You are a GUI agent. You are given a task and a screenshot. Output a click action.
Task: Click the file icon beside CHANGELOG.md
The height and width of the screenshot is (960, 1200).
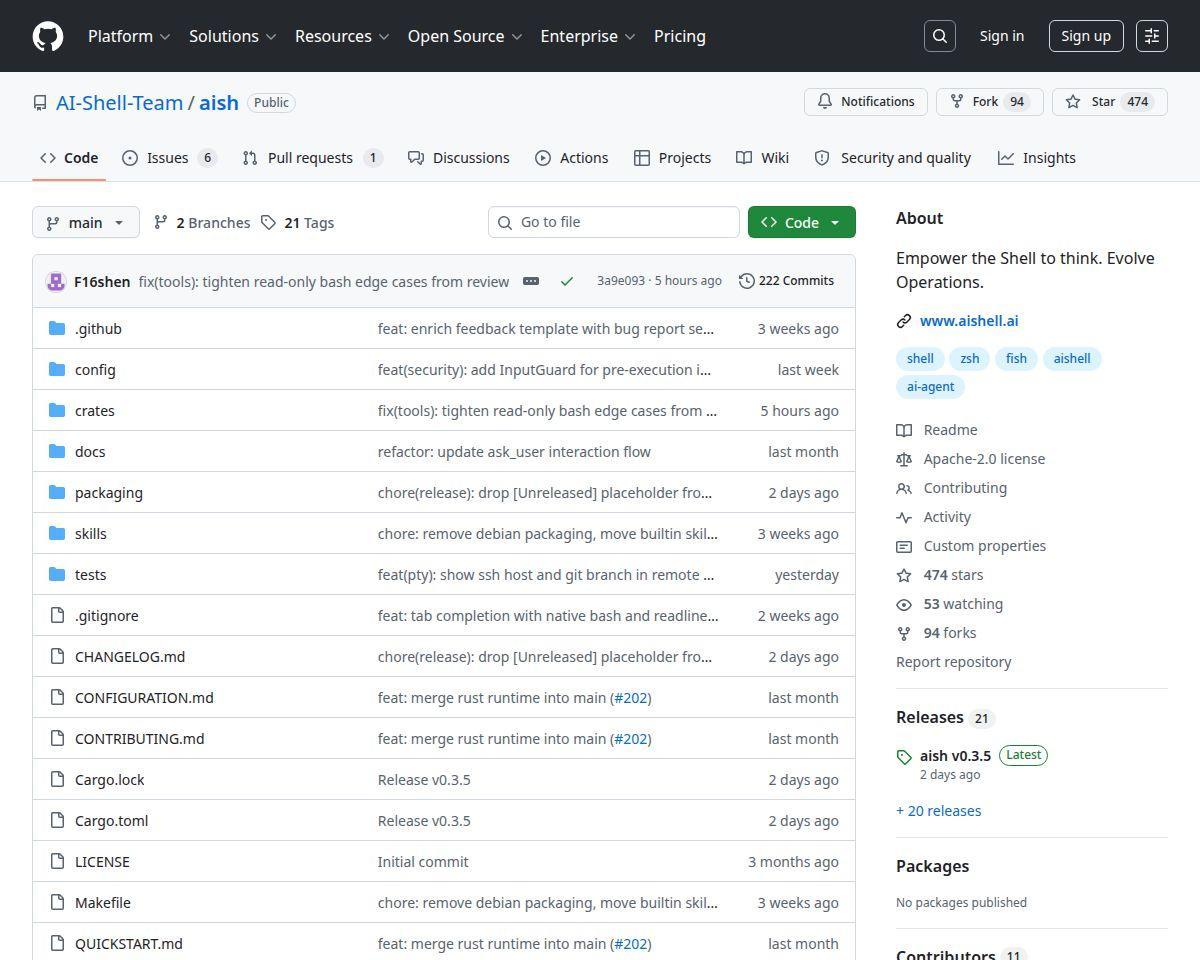(x=57, y=656)
